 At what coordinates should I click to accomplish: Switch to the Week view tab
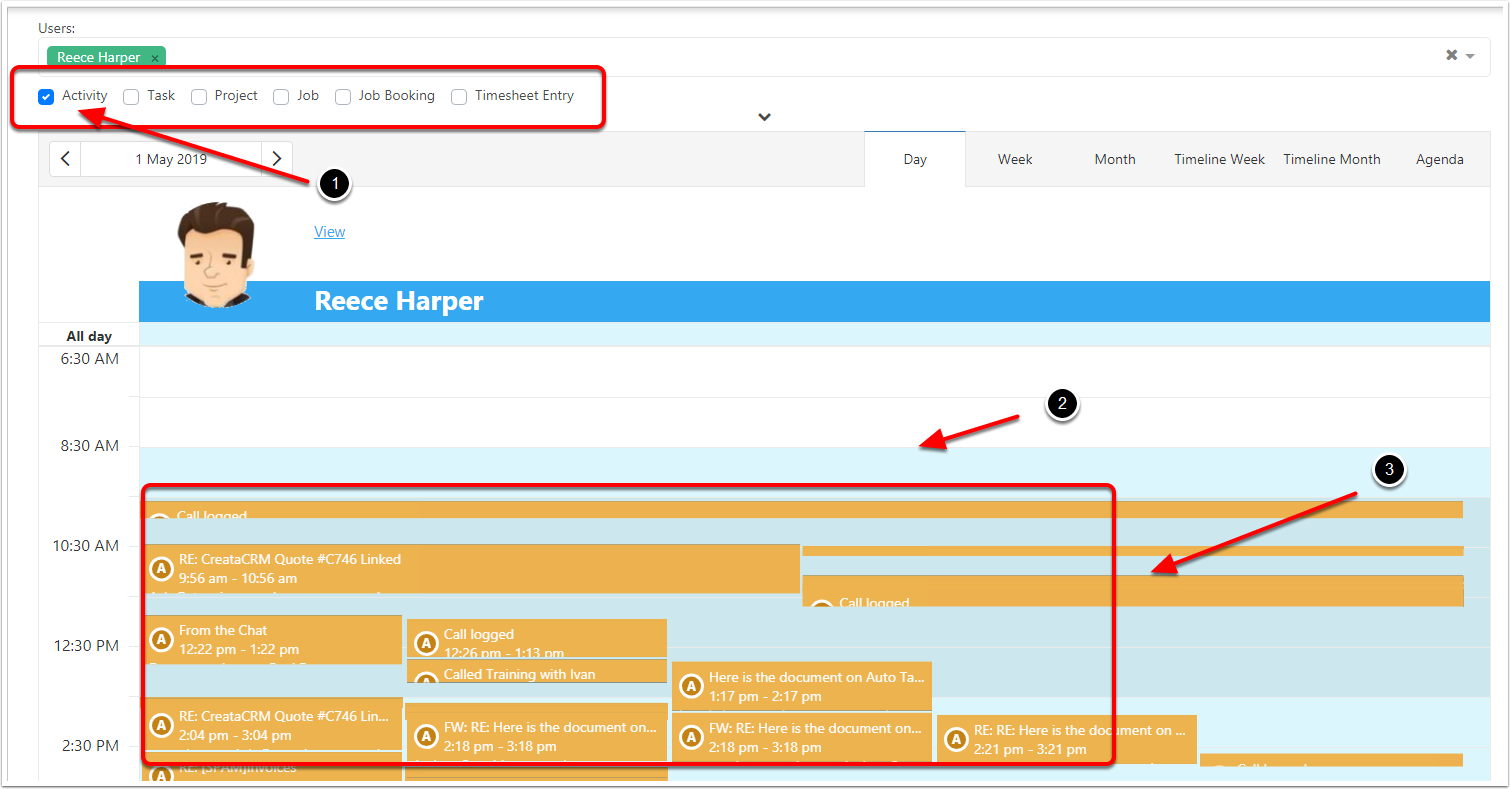[x=1014, y=159]
